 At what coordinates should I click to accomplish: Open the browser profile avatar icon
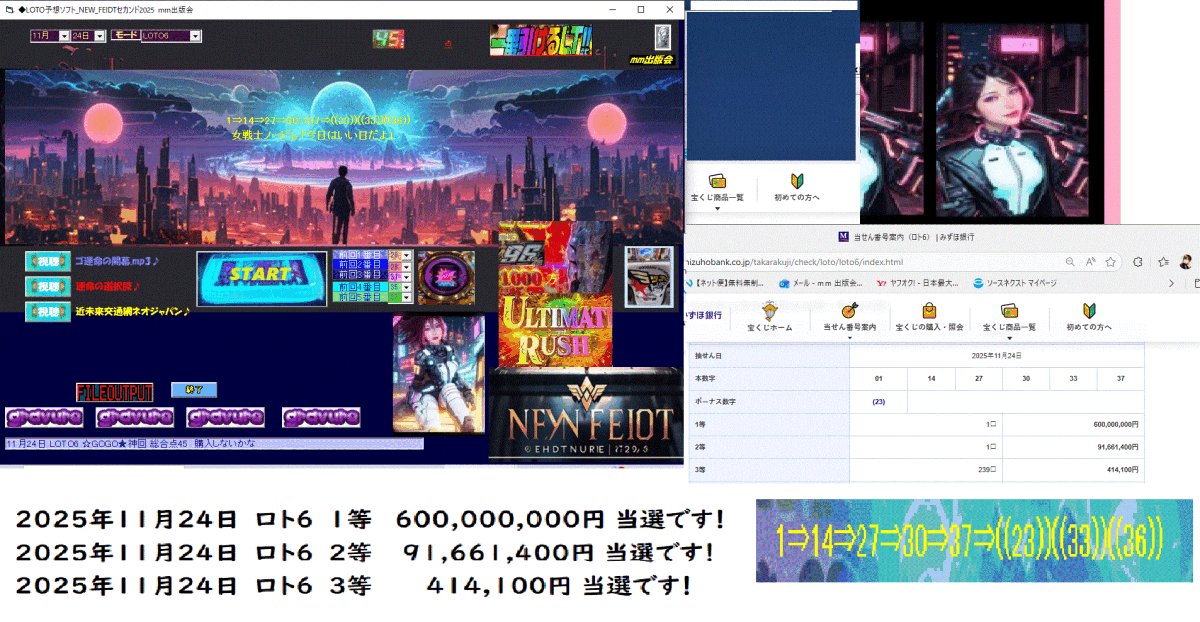[1186, 262]
